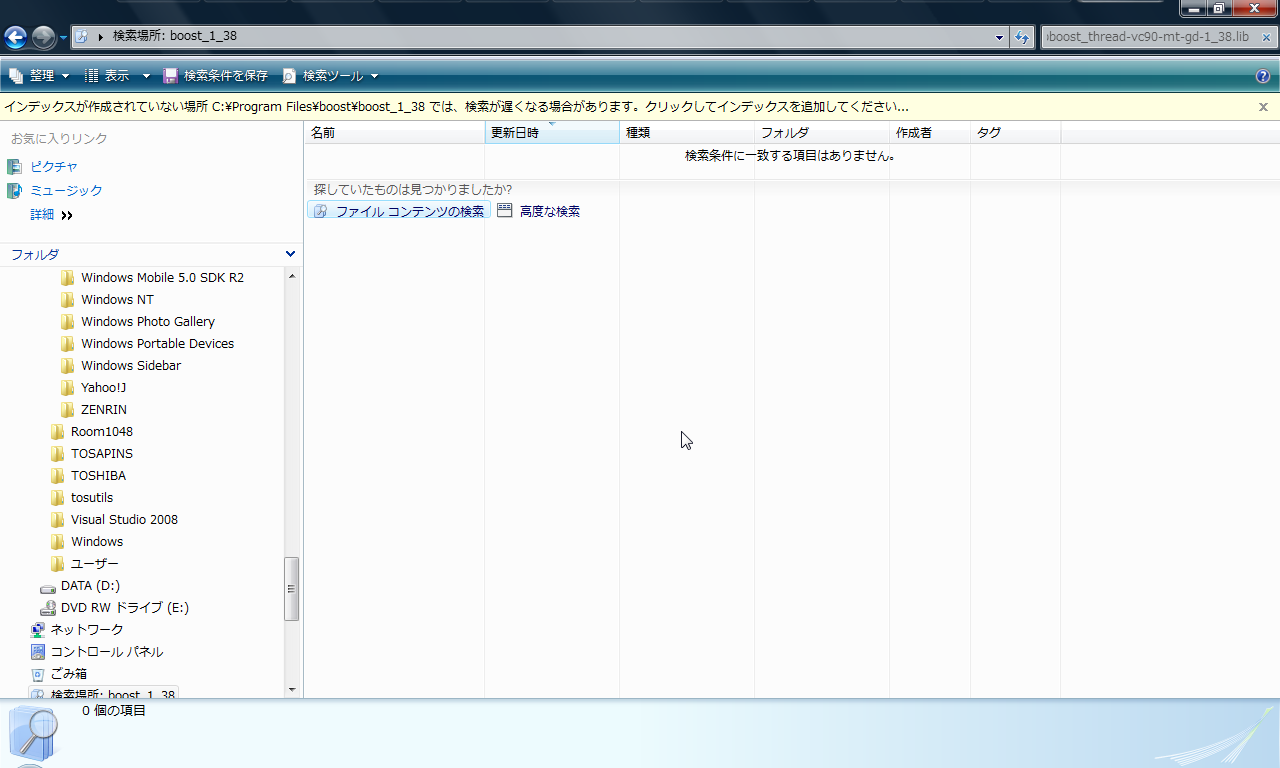
Task: Click the Back navigation arrow button
Action: [15, 38]
